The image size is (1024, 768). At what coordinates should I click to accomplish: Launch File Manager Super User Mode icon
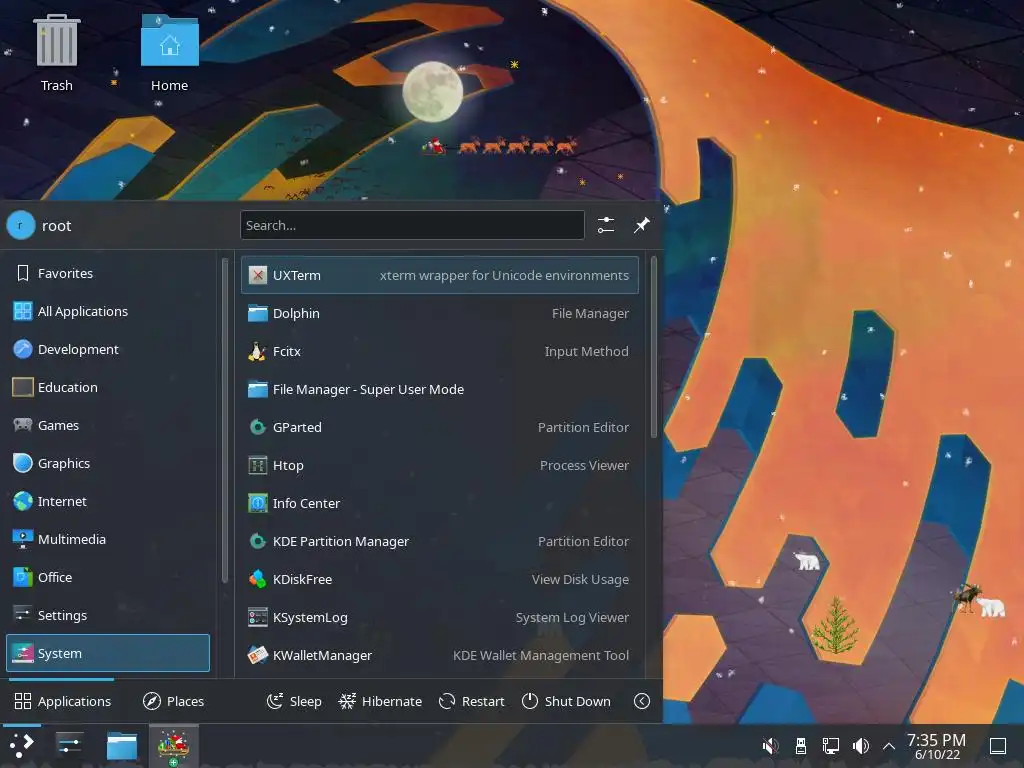click(258, 389)
